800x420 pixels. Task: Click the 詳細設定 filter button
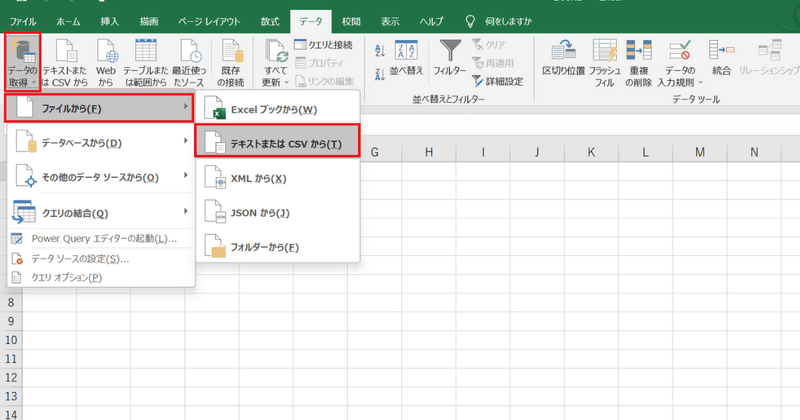pyautogui.click(x=498, y=81)
